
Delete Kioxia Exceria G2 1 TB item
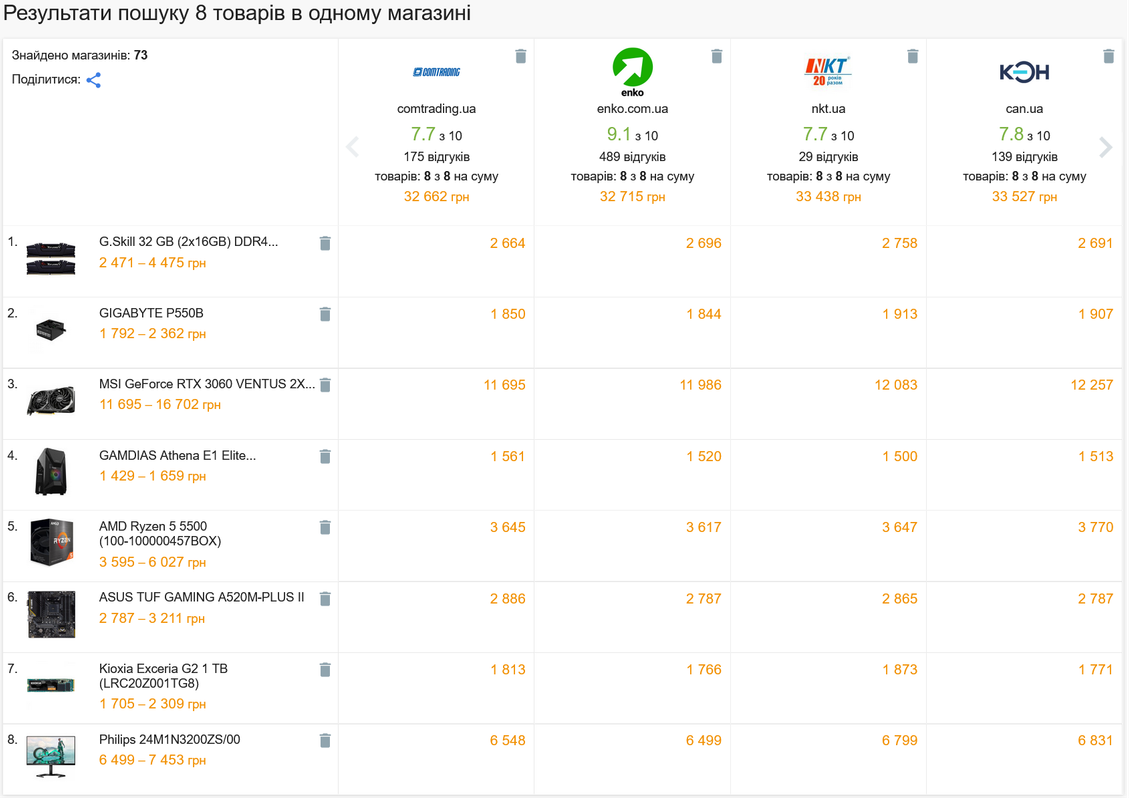point(325,670)
